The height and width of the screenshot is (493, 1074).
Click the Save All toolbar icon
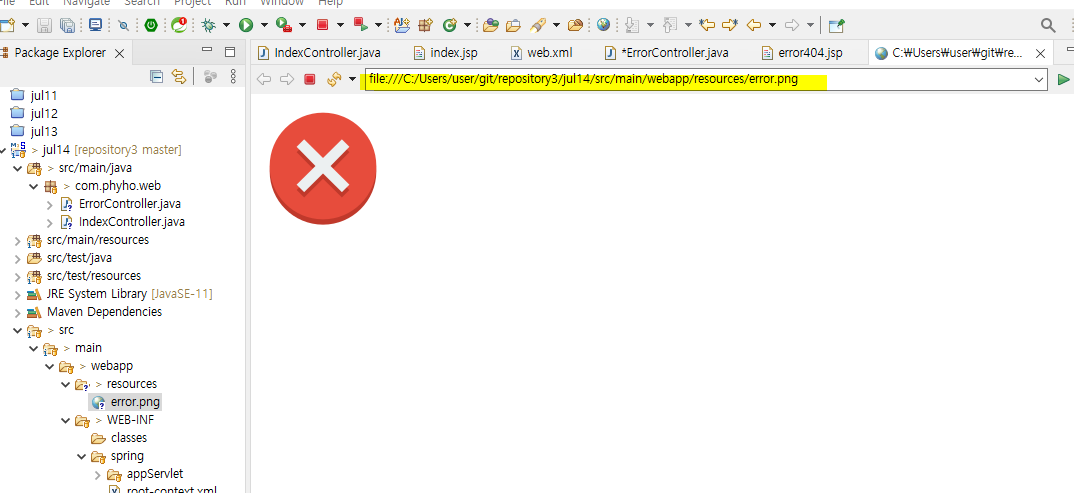tap(67, 25)
